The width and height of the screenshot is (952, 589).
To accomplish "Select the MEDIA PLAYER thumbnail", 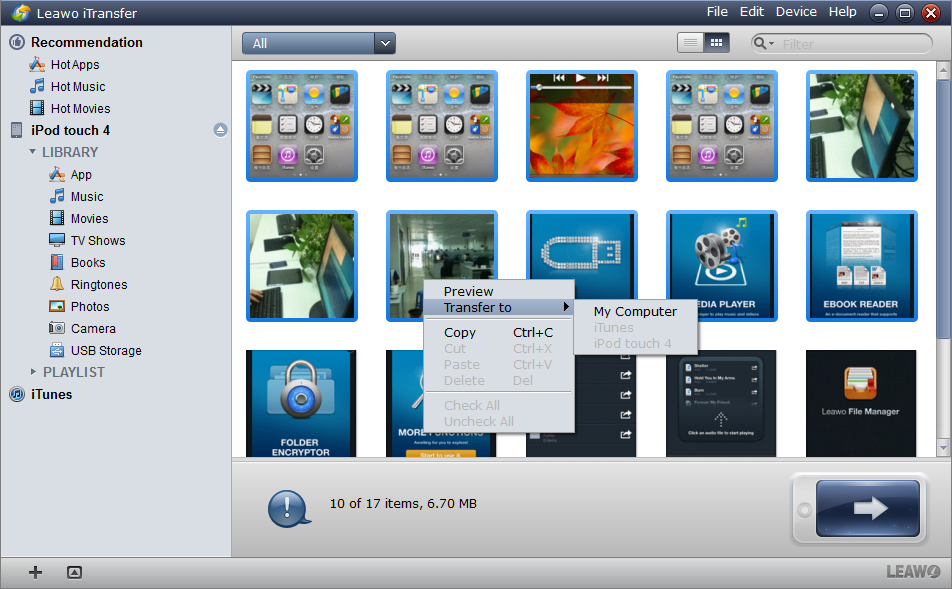I will click(x=721, y=265).
